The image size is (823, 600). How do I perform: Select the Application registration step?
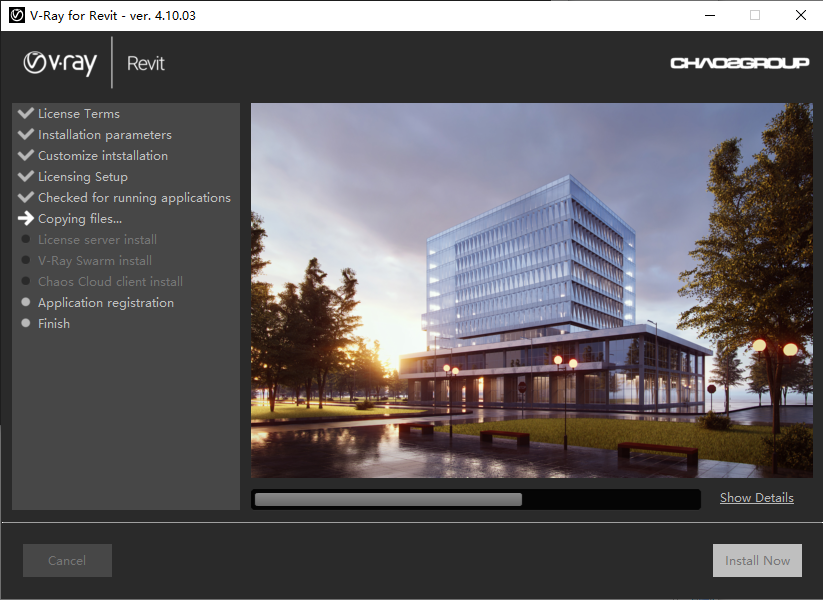pyautogui.click(x=105, y=303)
